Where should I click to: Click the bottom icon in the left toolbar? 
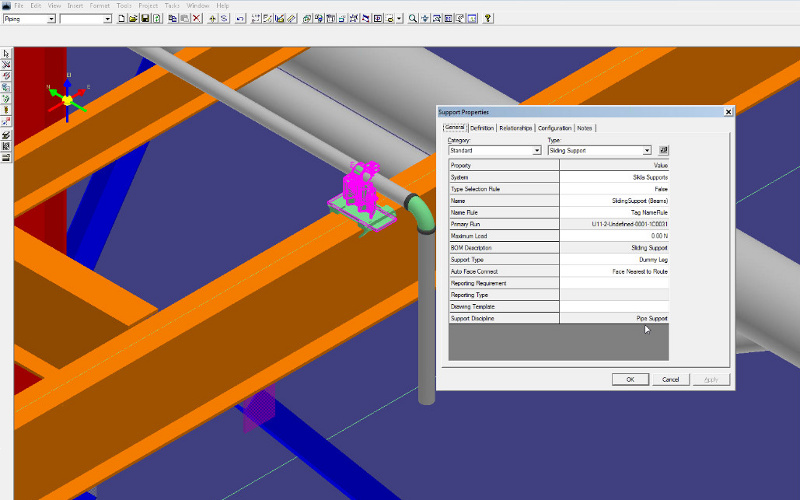(x=6, y=158)
